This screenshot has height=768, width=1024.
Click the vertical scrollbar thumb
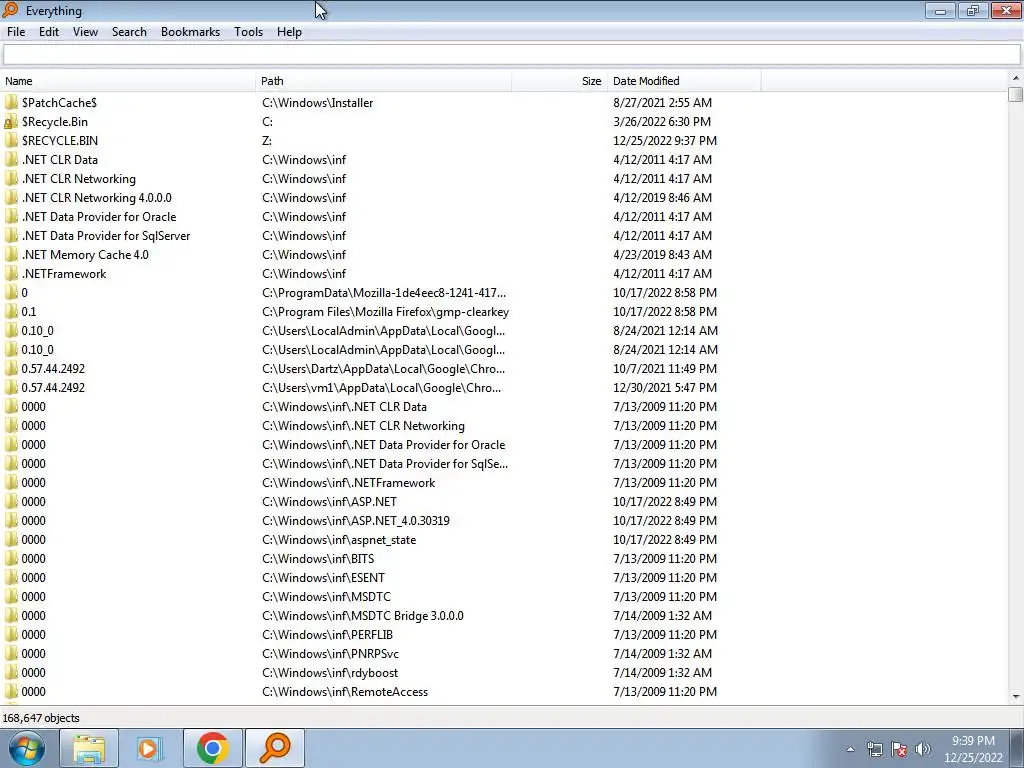point(1015,94)
